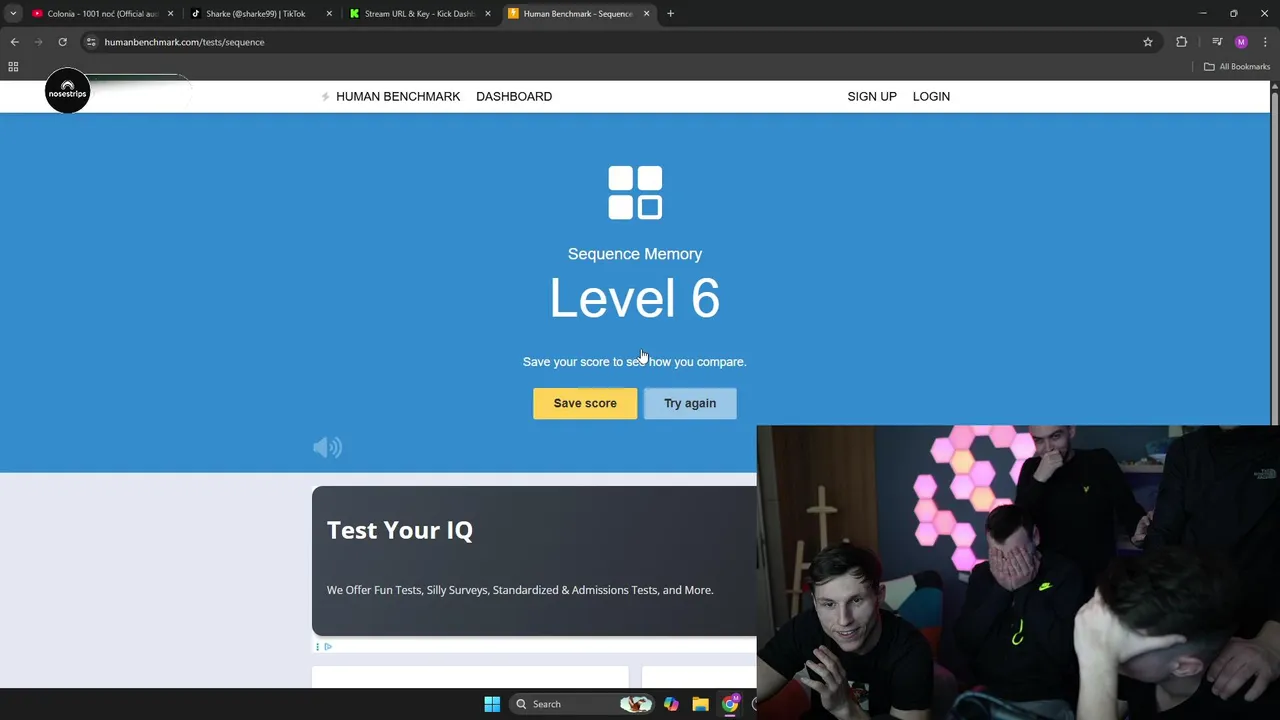Viewport: 1280px width, 720px height.
Task: Open the Extensions puzzle icon
Action: pyautogui.click(x=1182, y=42)
